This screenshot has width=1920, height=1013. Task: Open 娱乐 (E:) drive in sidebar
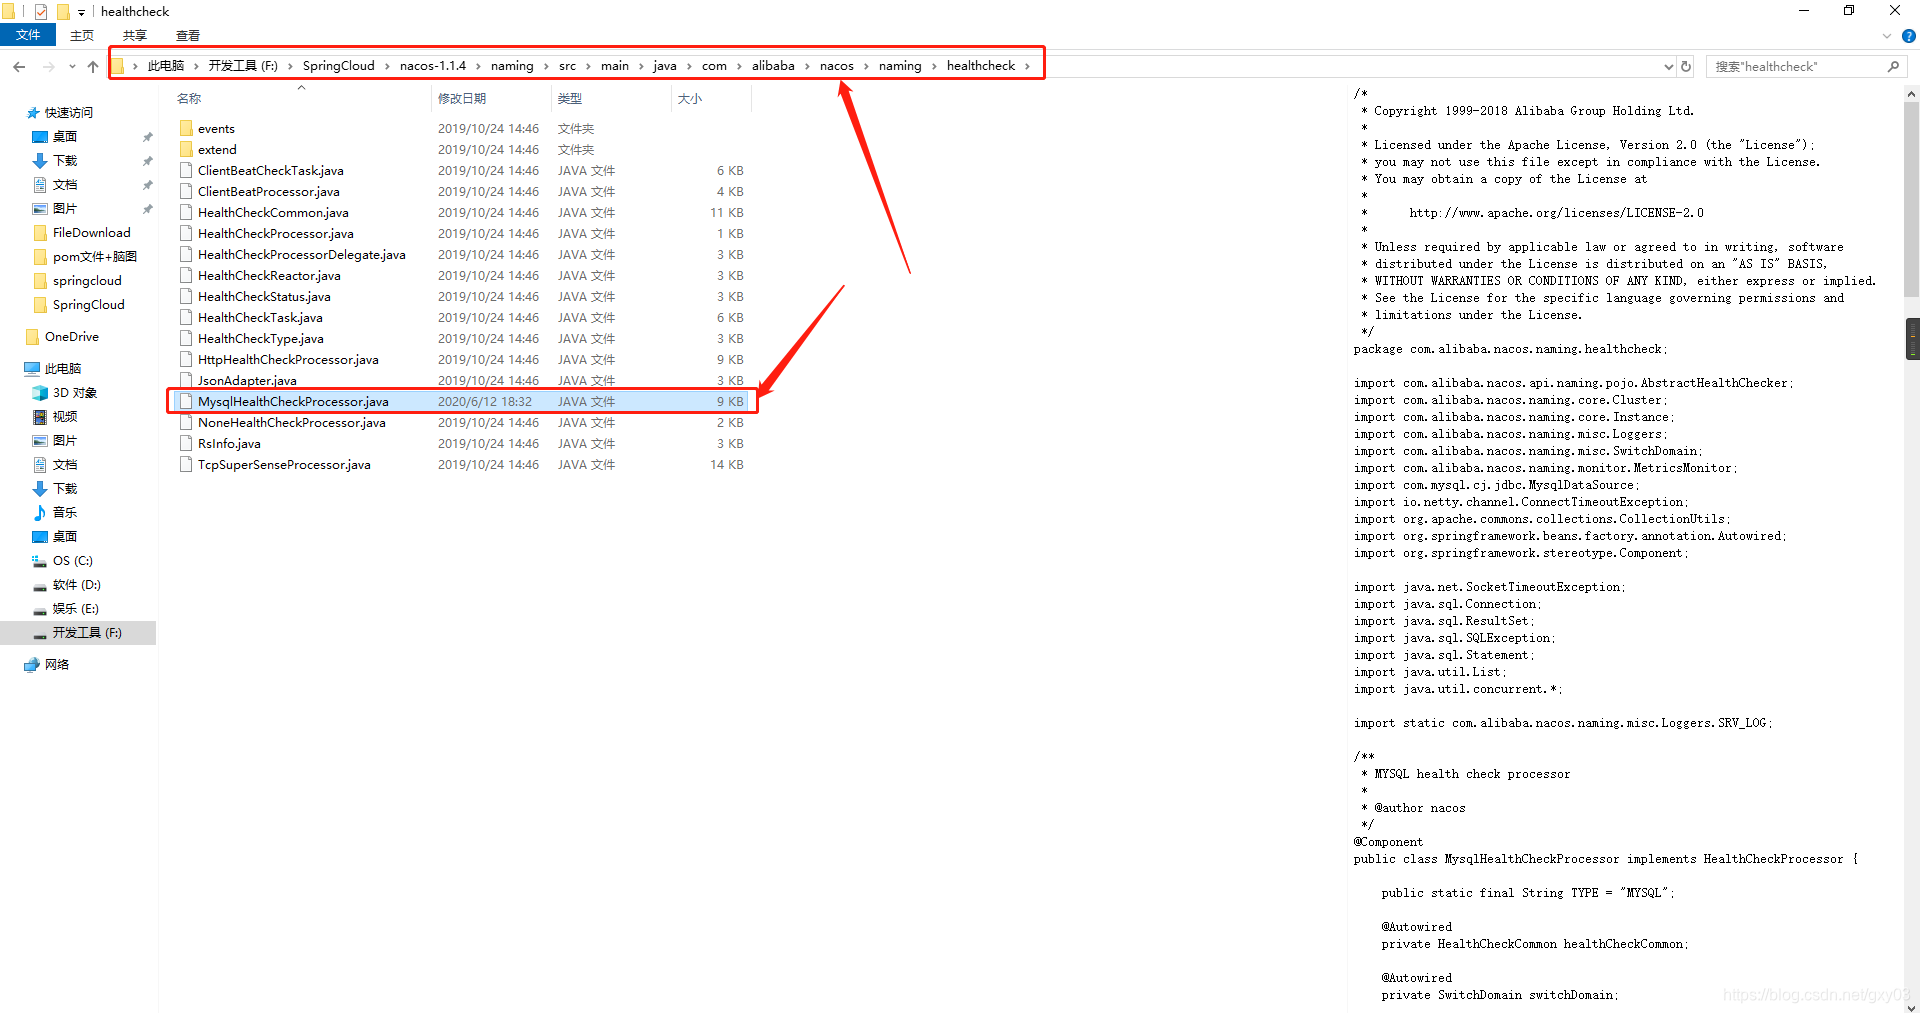[x=75, y=609]
